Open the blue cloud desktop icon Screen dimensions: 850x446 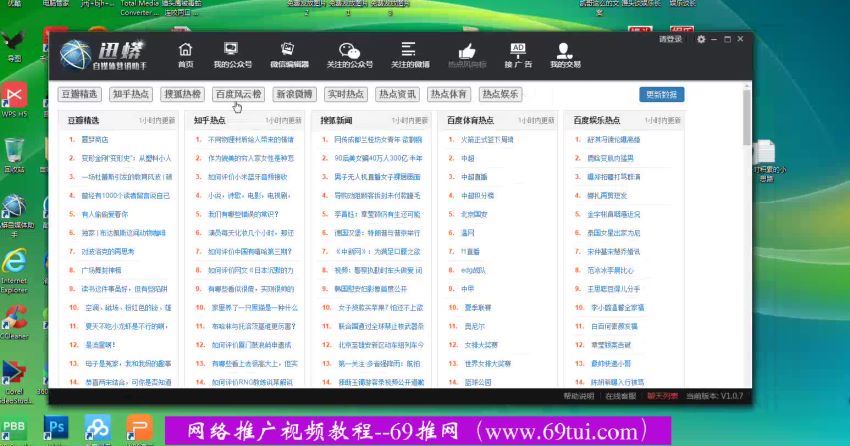98,429
